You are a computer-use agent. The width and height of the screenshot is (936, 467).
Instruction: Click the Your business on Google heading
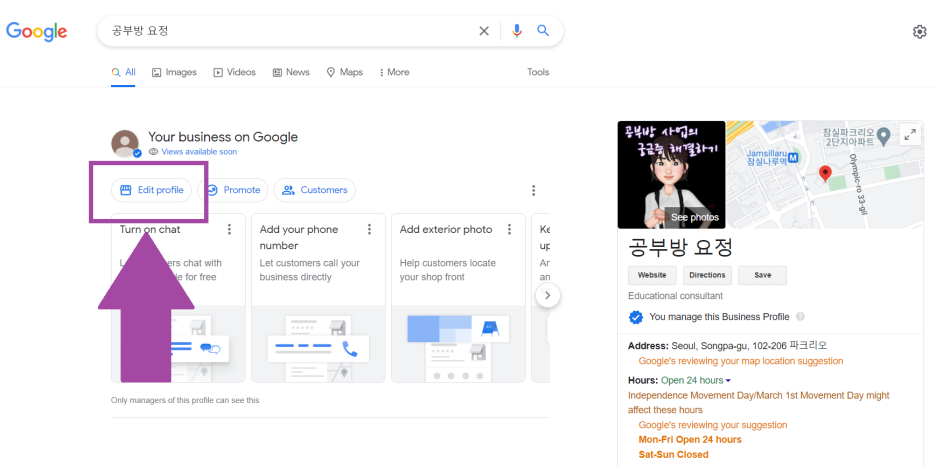coord(223,137)
